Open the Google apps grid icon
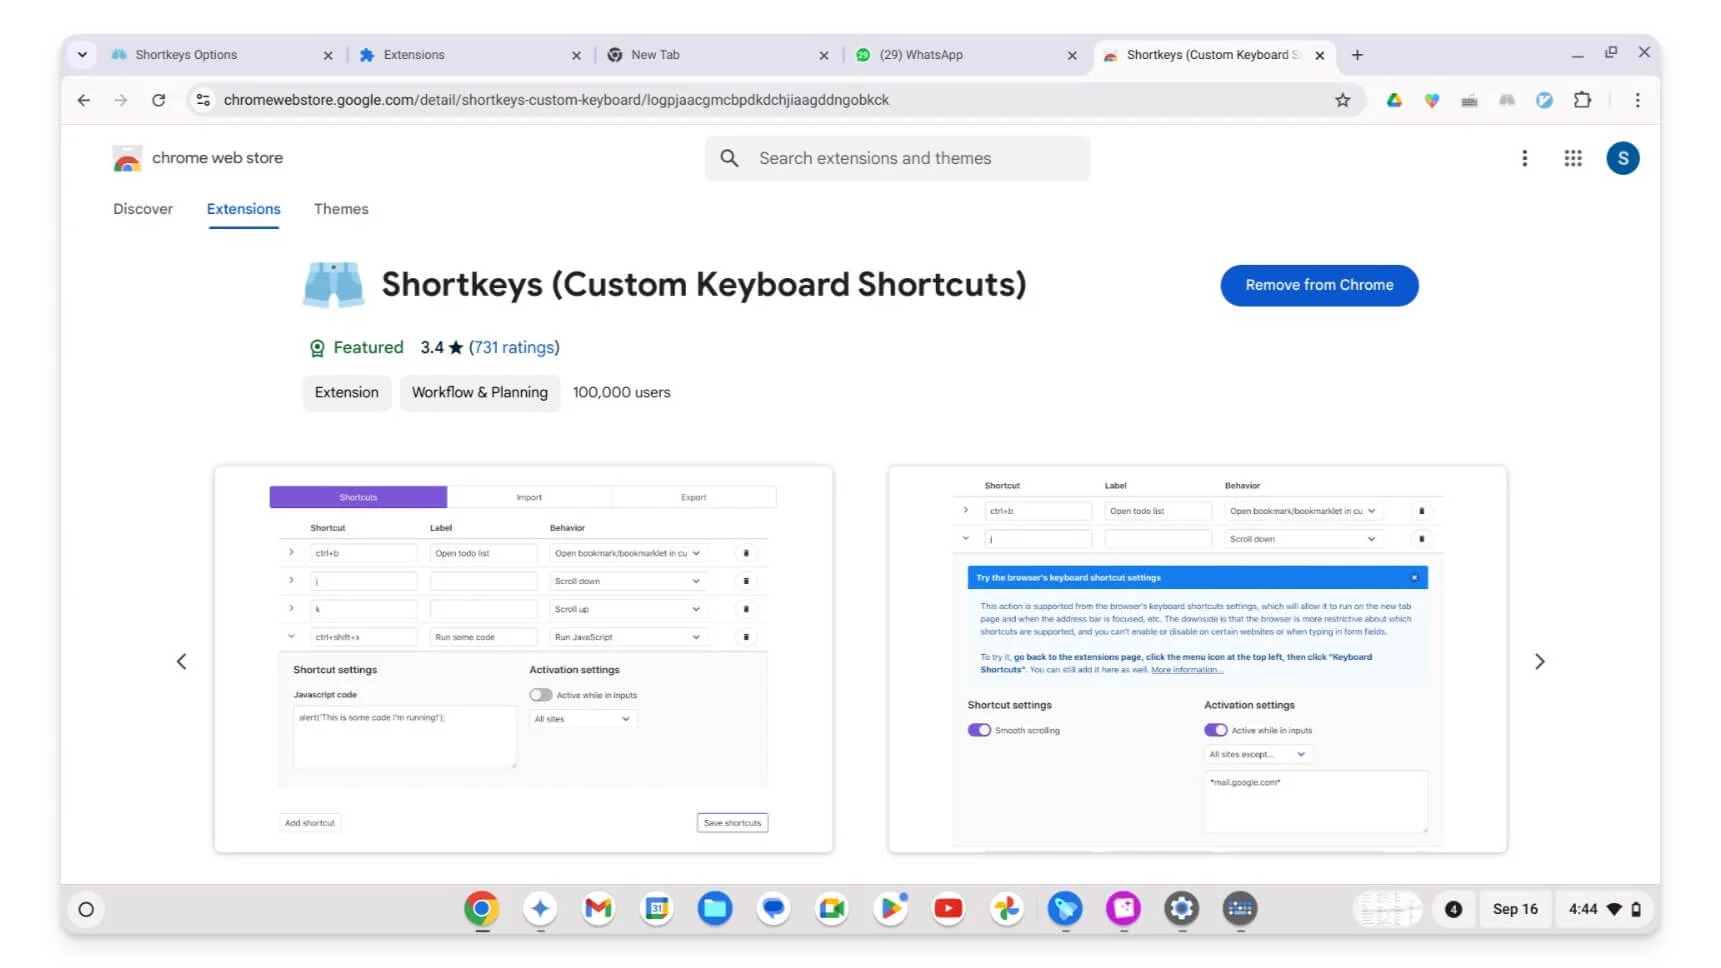Screen dimensions: 1721x968 [1573, 158]
